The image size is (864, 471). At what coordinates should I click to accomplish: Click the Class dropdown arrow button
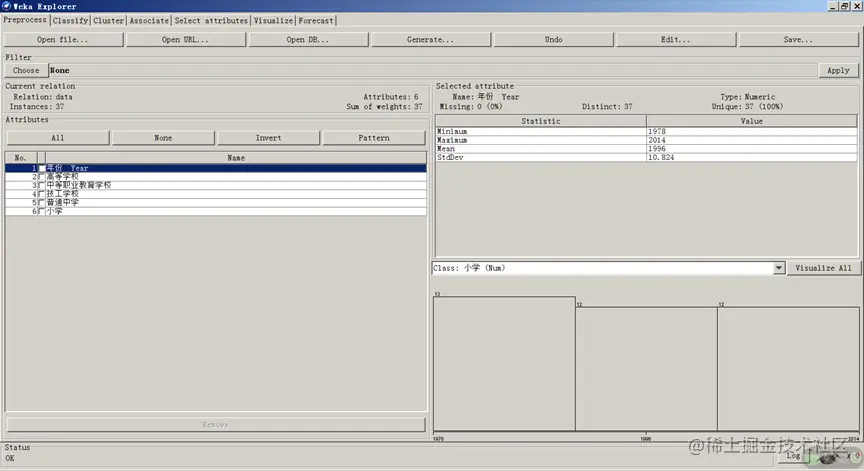[x=779, y=268]
